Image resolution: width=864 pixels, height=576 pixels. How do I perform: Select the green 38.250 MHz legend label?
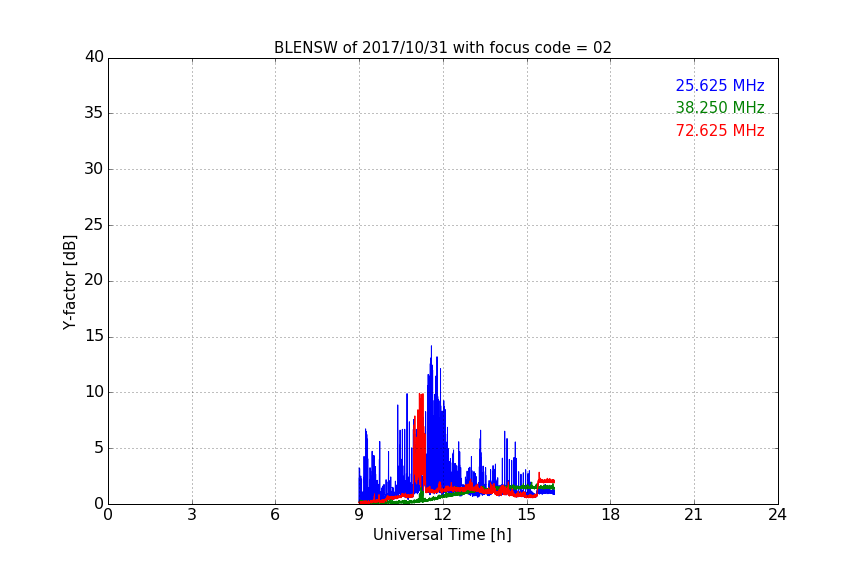(720, 107)
